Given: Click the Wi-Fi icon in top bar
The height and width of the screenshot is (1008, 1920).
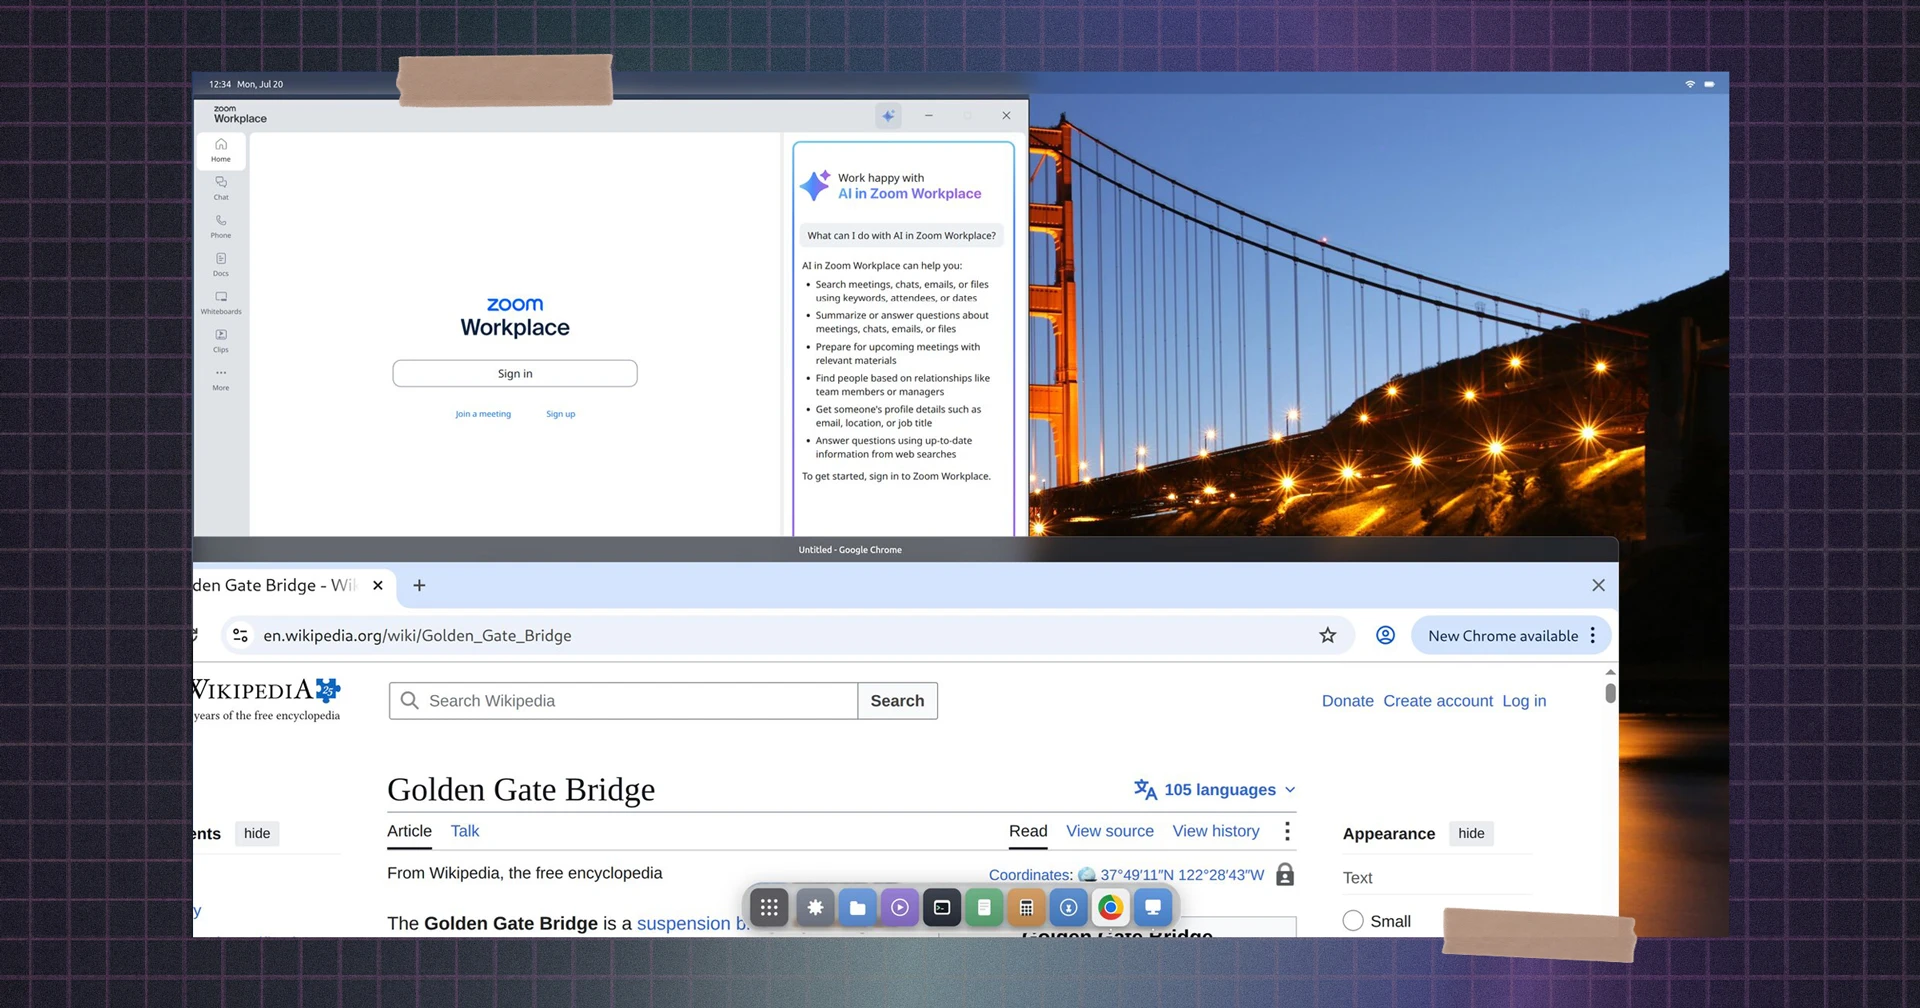Looking at the screenshot, I should point(1690,84).
